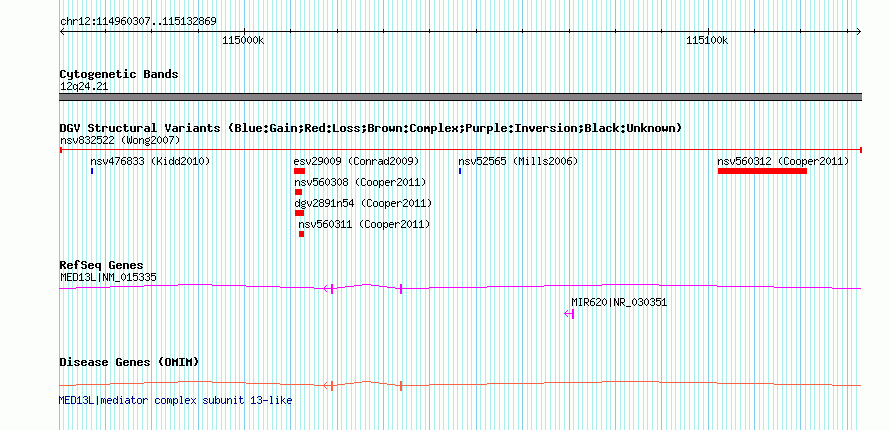Click the MED13L|NM_015335 gene label
This screenshot has width=890, height=430.
(x=108, y=277)
